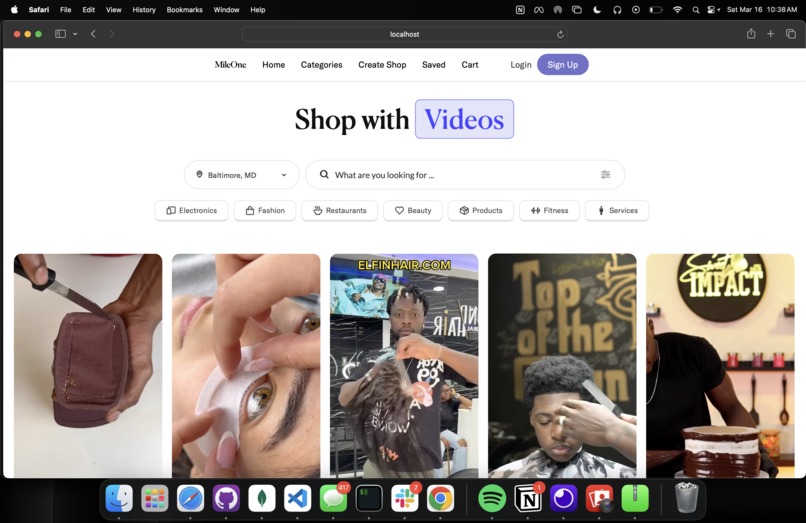Open the Apple menu
The height and width of the screenshot is (523, 806).
coord(14,9)
